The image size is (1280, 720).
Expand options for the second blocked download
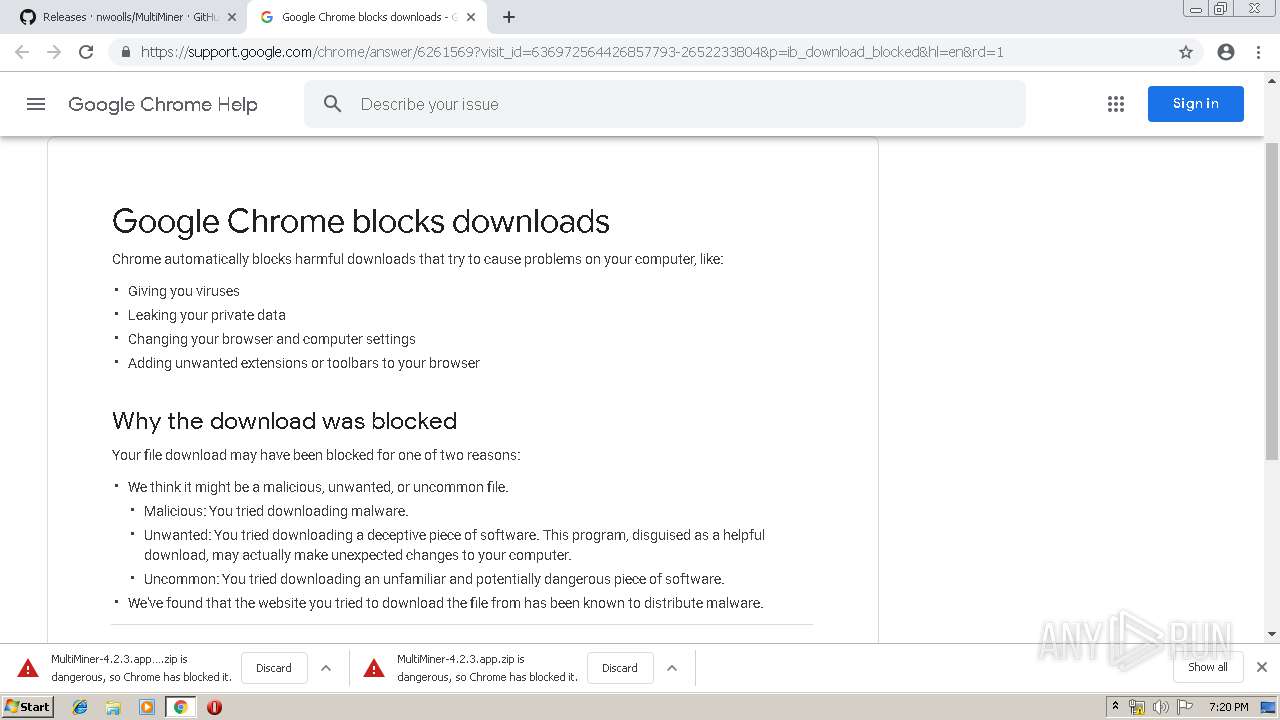click(x=672, y=668)
